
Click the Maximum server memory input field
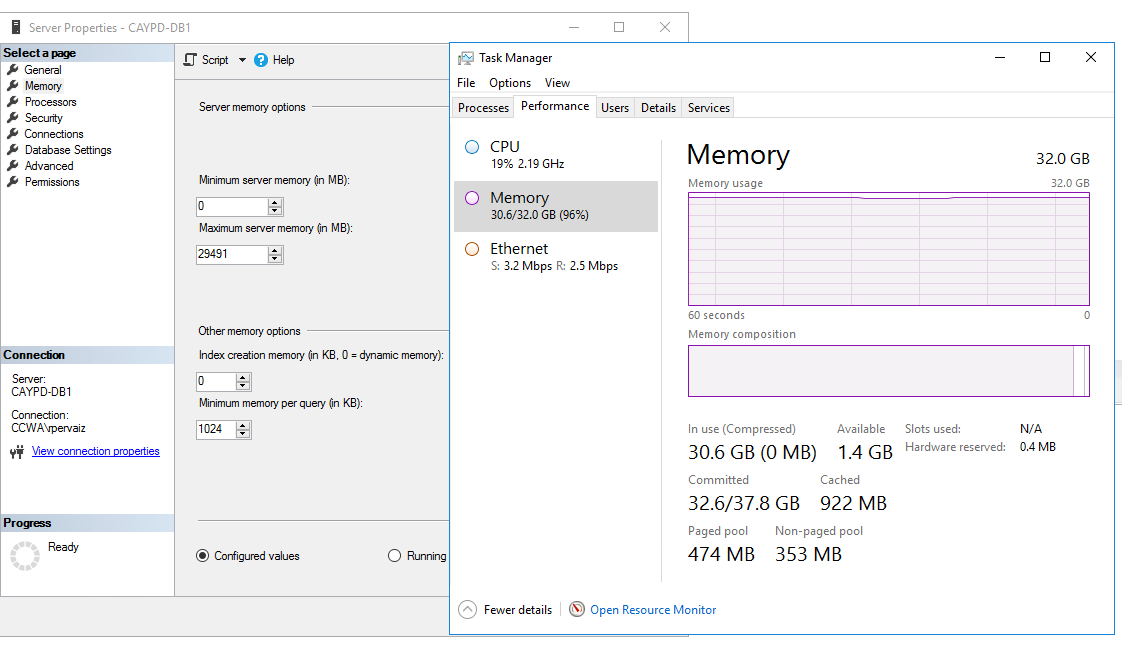tap(232, 254)
